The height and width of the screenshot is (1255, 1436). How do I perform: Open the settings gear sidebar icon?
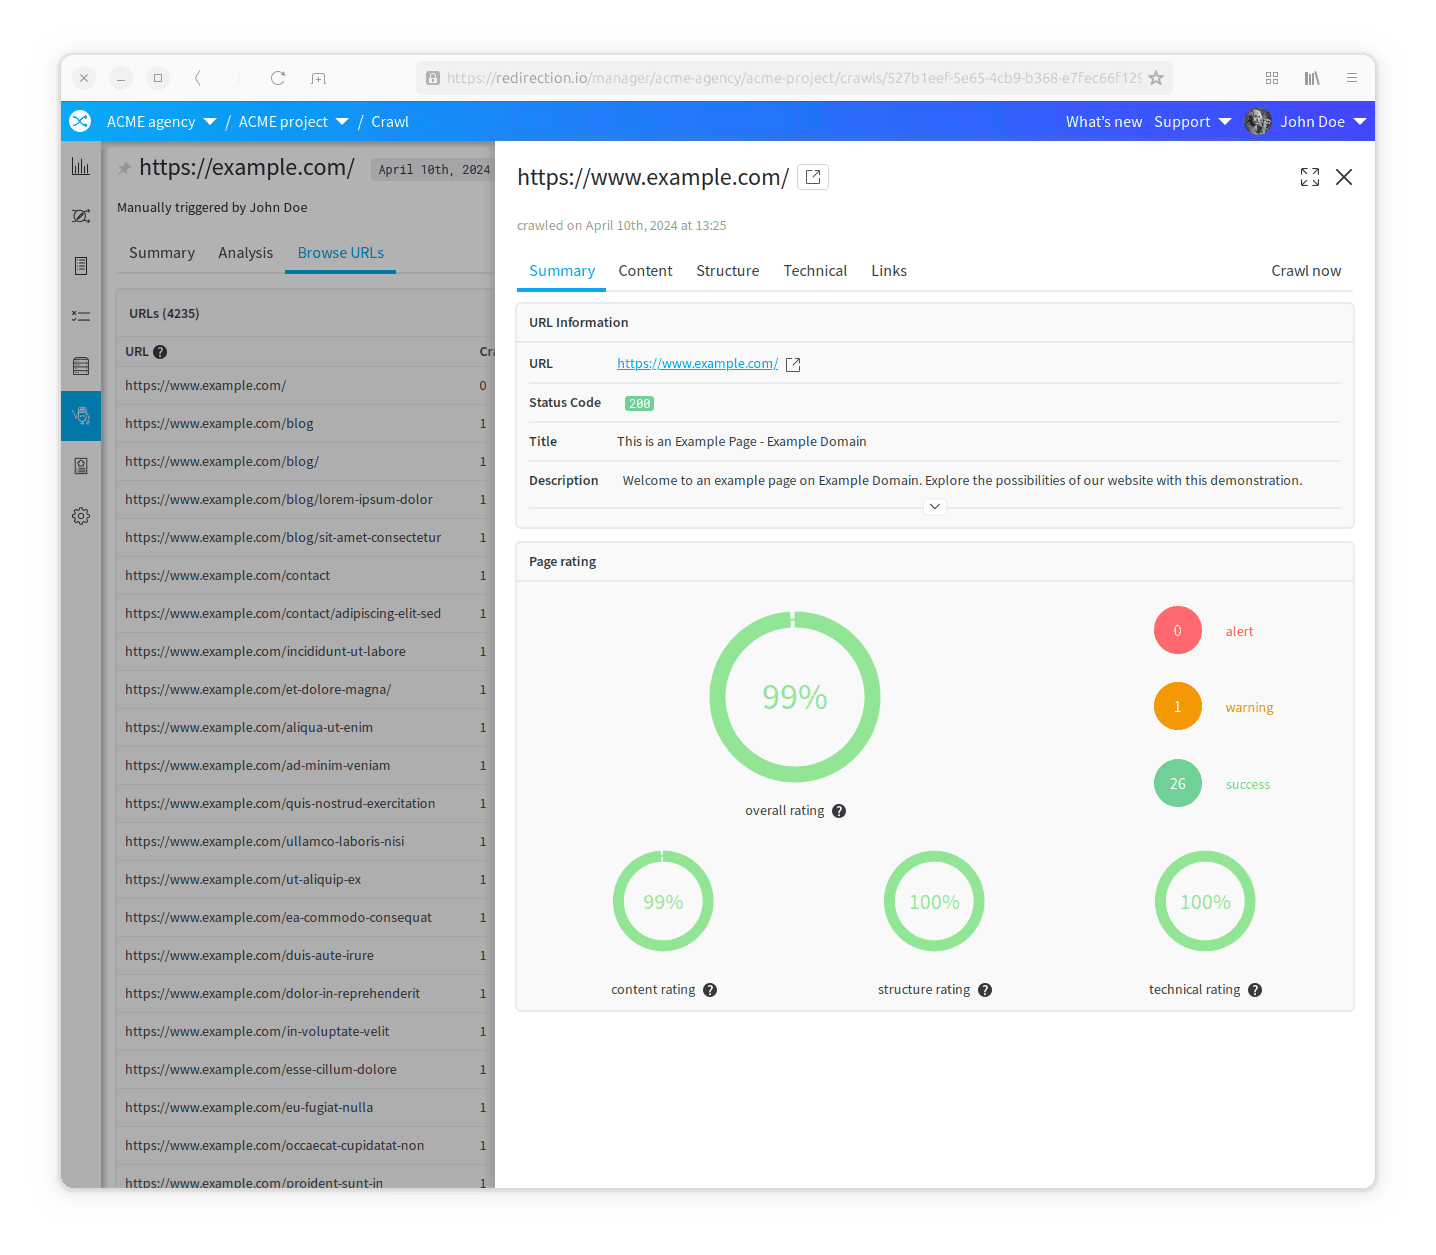click(81, 516)
